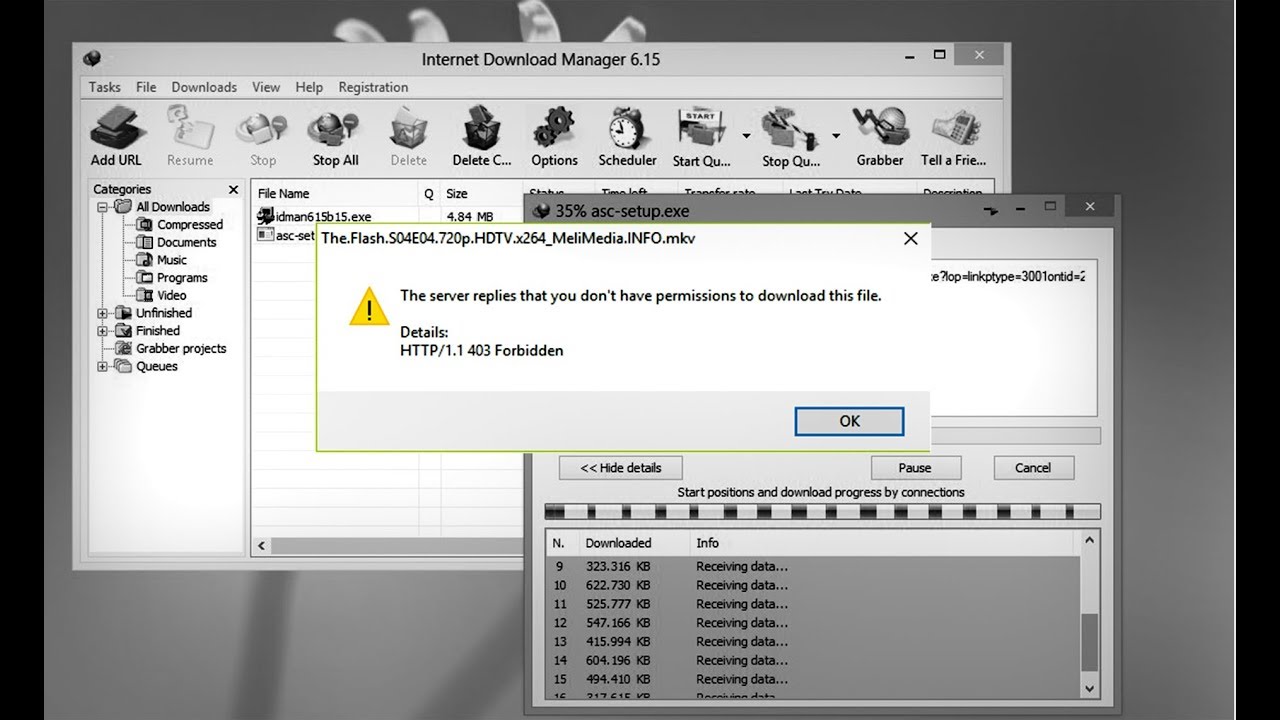Viewport: 1280px width, 720px height.
Task: Open the Grabber tool icon
Action: [880, 137]
